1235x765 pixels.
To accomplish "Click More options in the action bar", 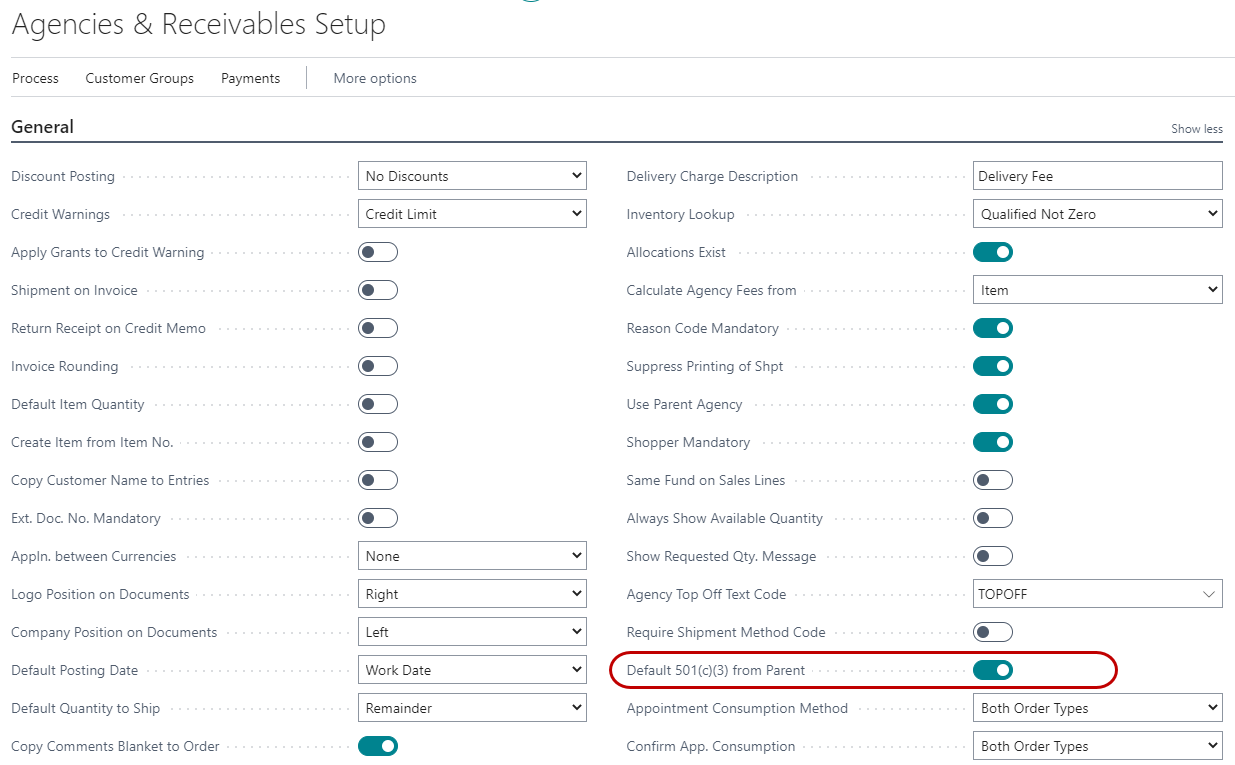I will 375,78.
